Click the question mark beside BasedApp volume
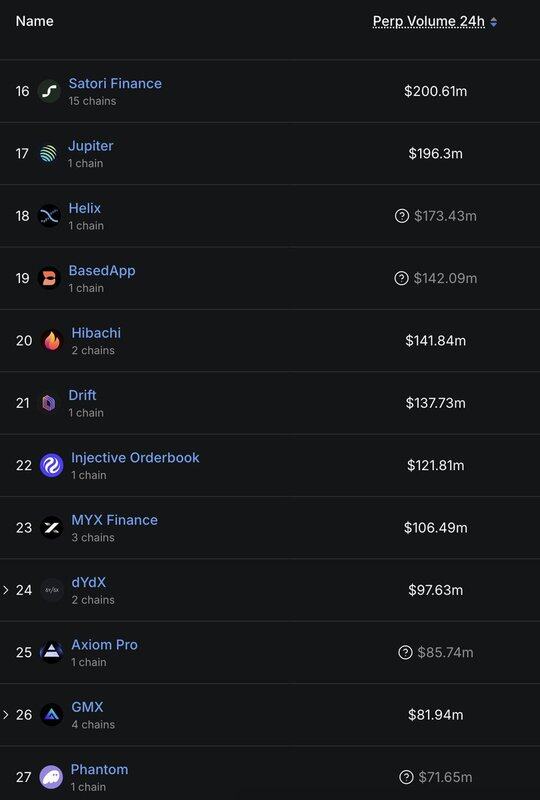 [401, 278]
